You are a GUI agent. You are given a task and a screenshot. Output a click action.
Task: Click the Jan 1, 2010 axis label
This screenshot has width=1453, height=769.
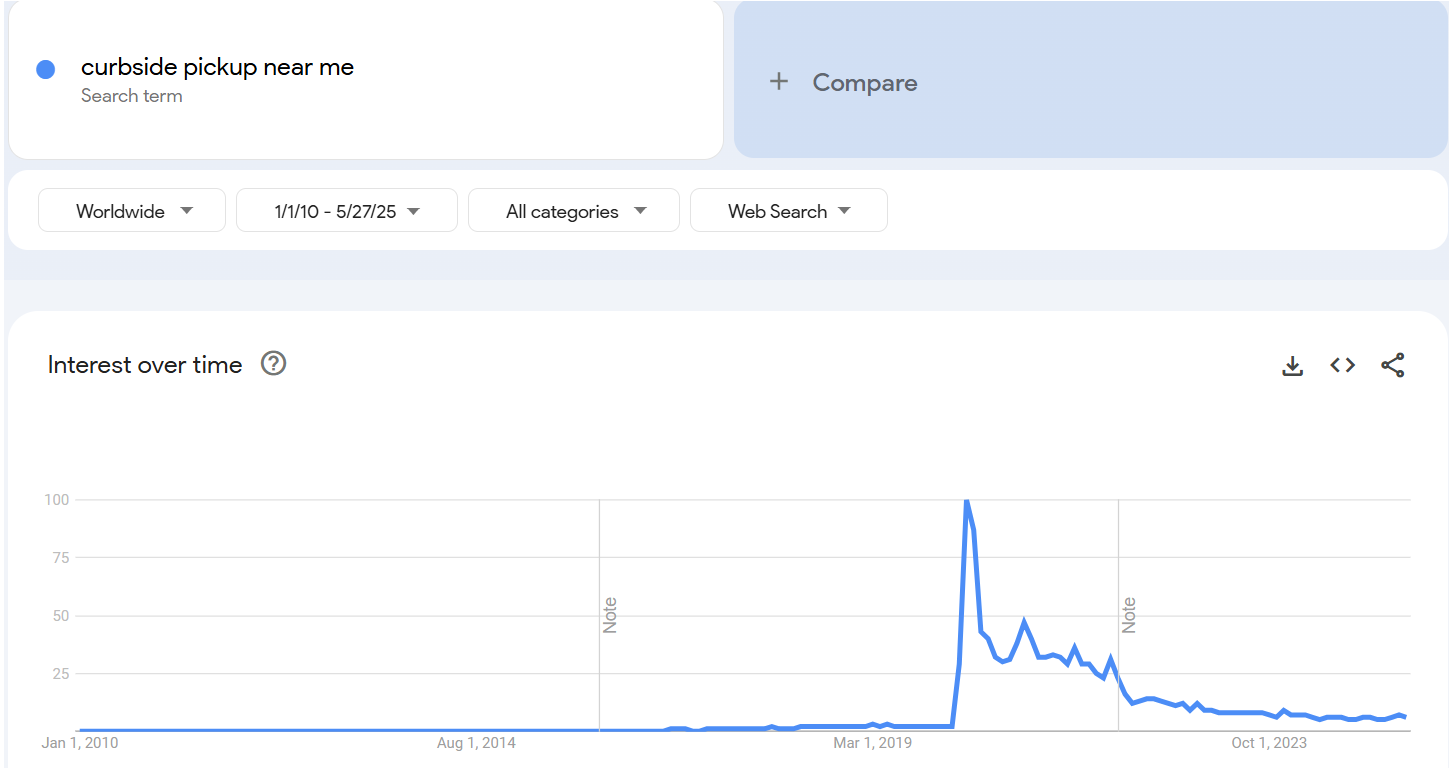pos(80,743)
